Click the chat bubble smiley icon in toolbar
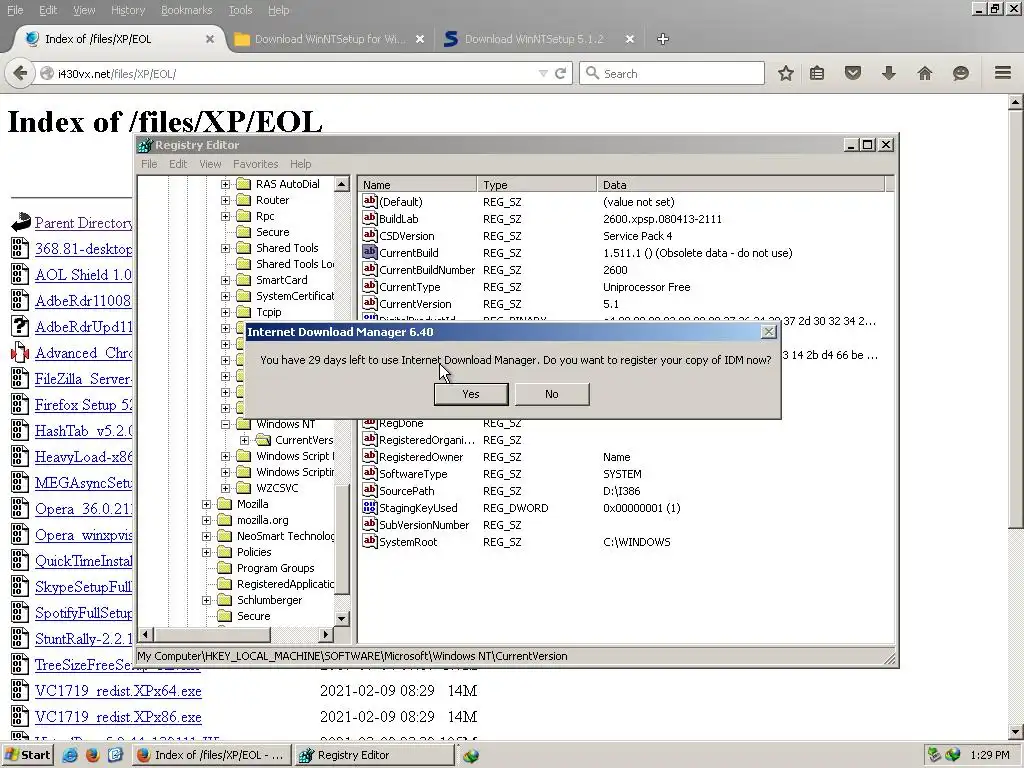Viewport: 1024px width, 768px height. tap(961, 73)
